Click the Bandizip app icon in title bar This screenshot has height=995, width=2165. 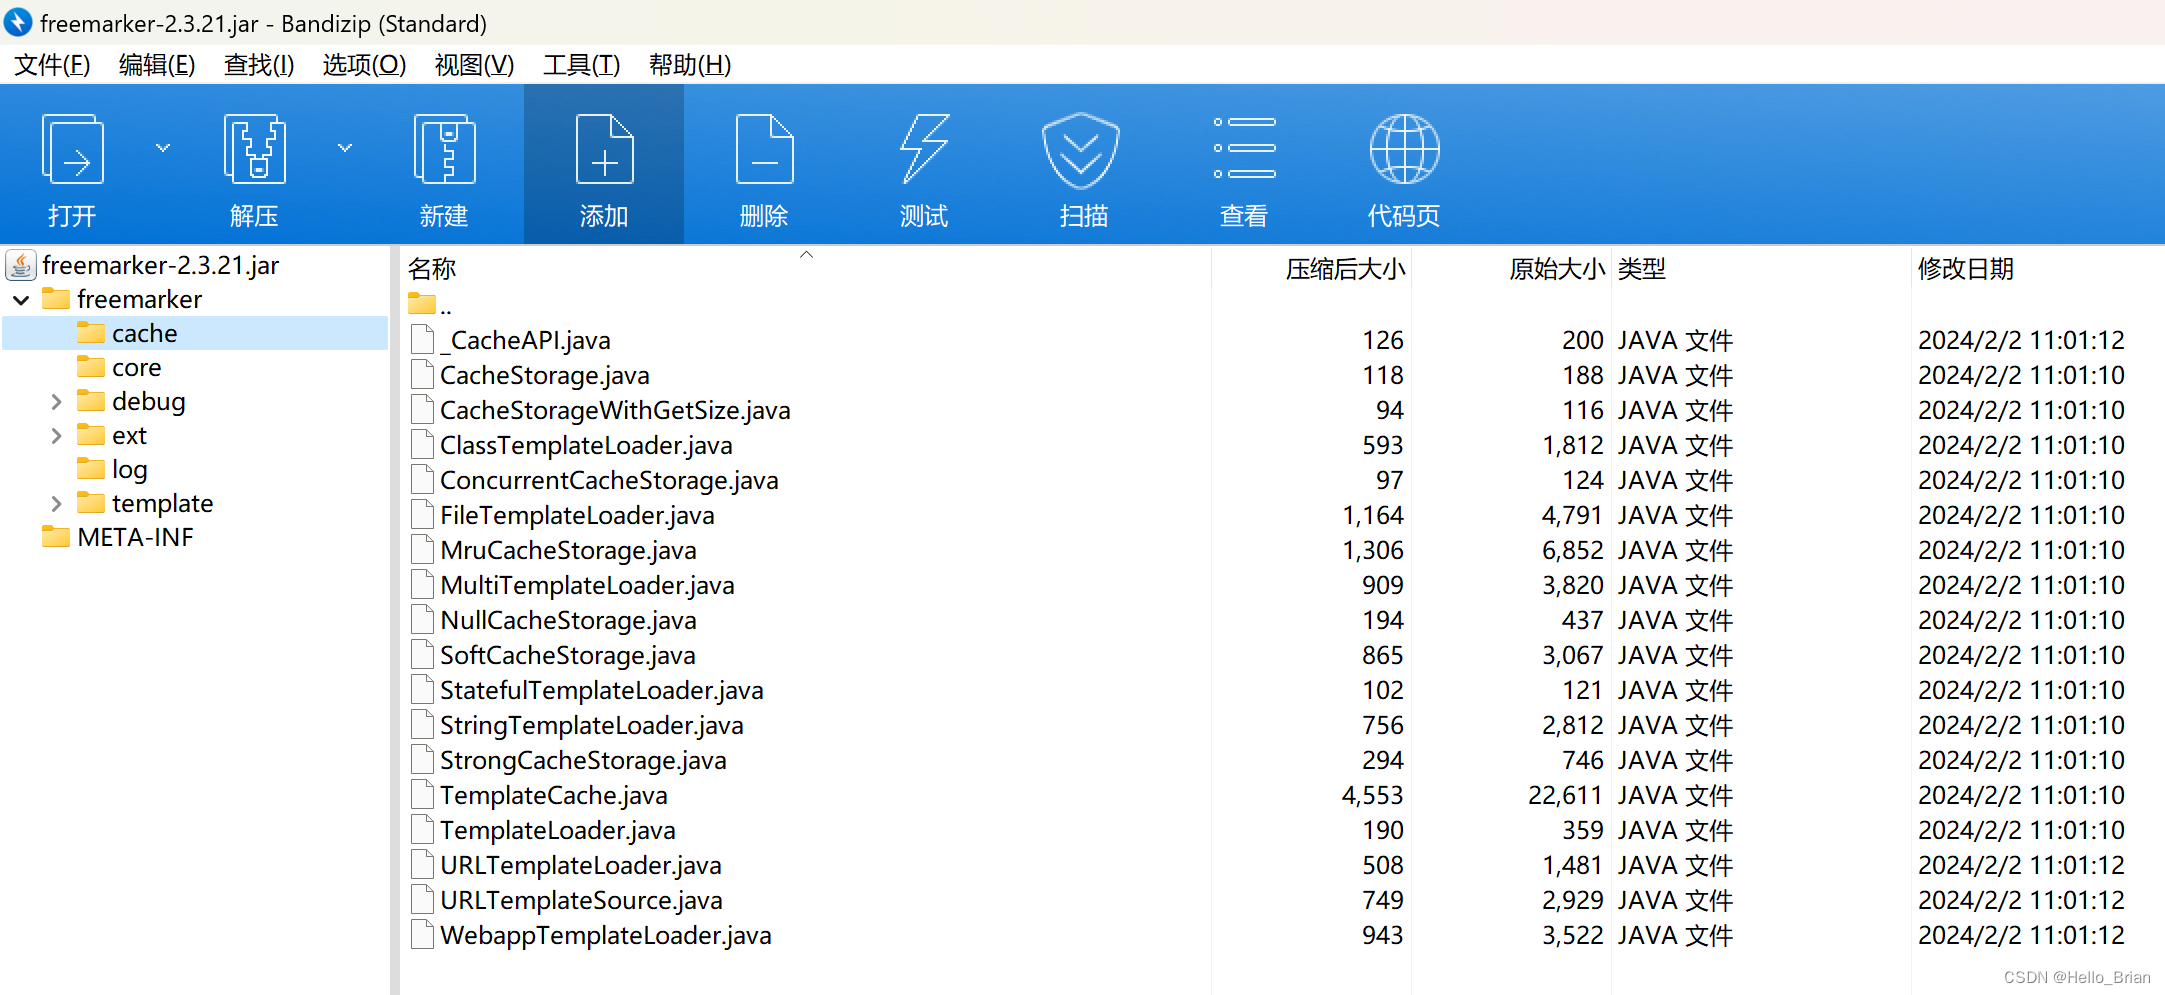(18, 22)
